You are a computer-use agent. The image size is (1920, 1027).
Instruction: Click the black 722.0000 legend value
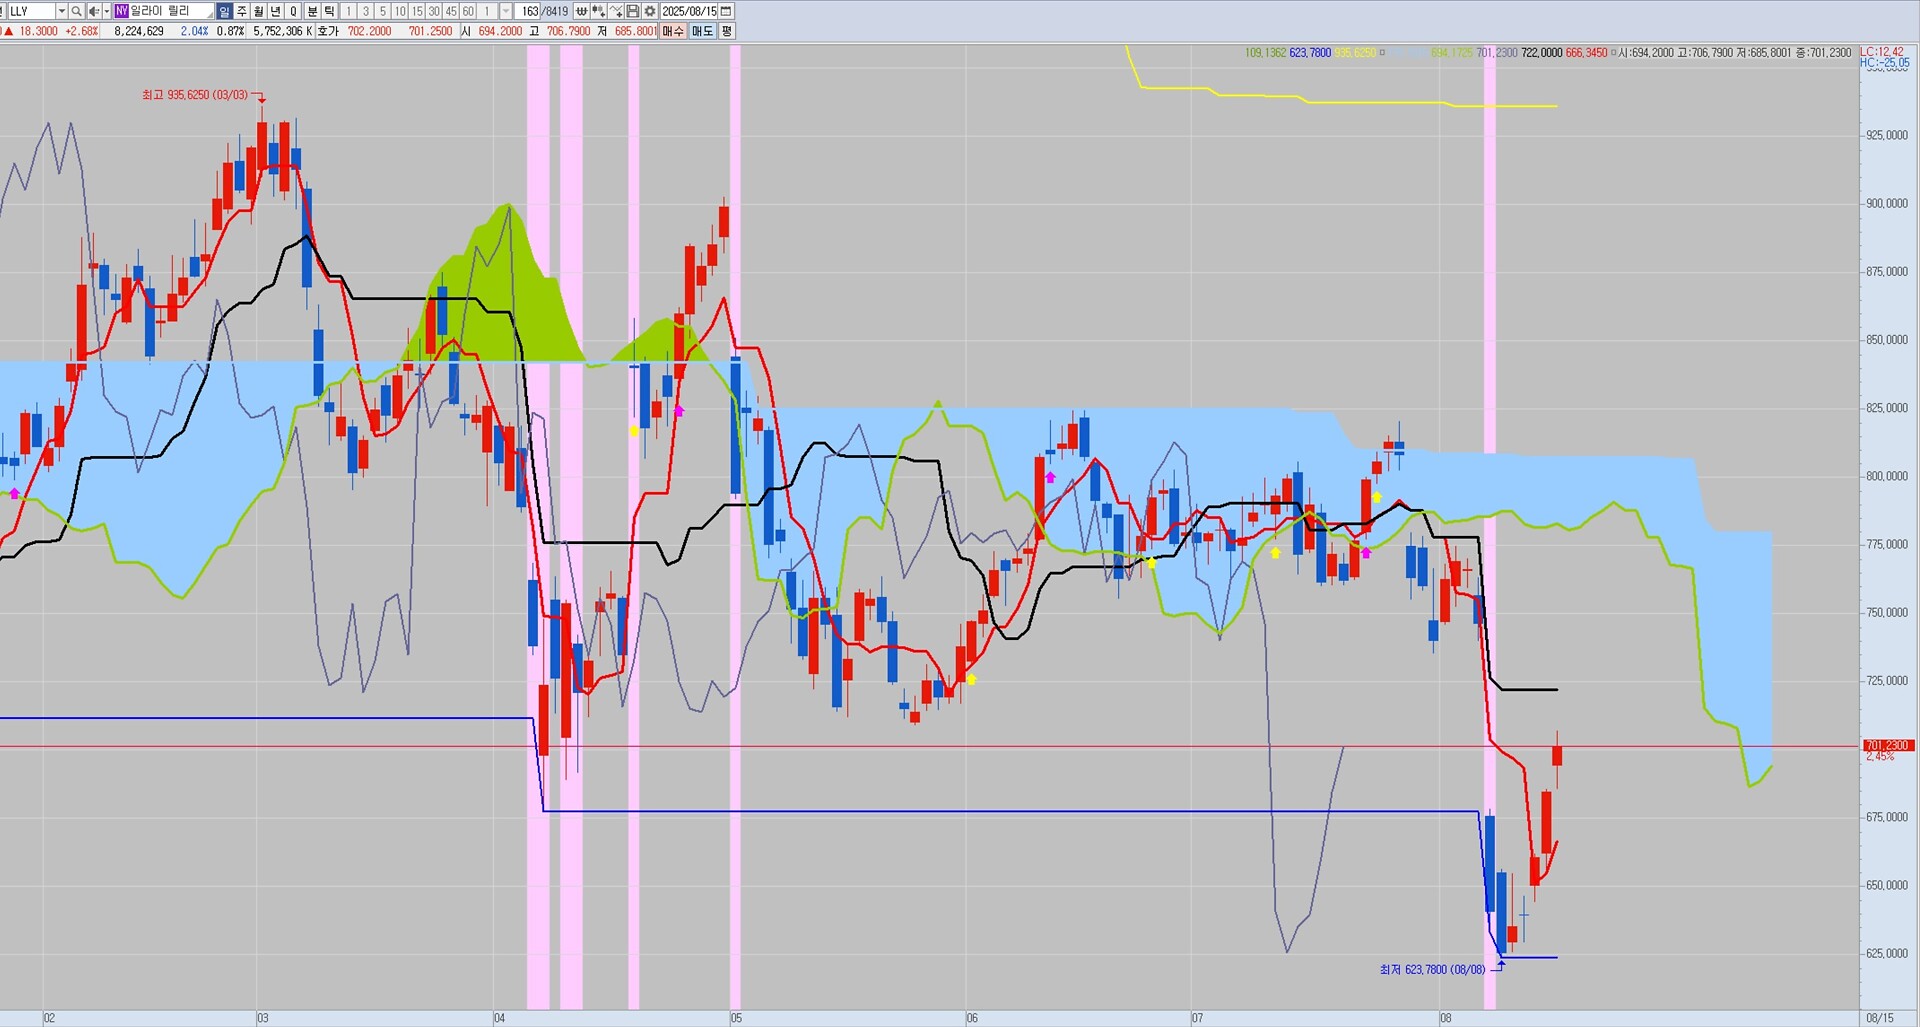1542,53
